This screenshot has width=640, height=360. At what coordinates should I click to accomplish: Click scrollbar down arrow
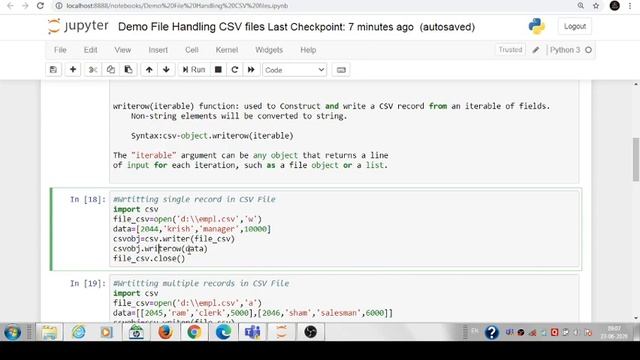636,318
